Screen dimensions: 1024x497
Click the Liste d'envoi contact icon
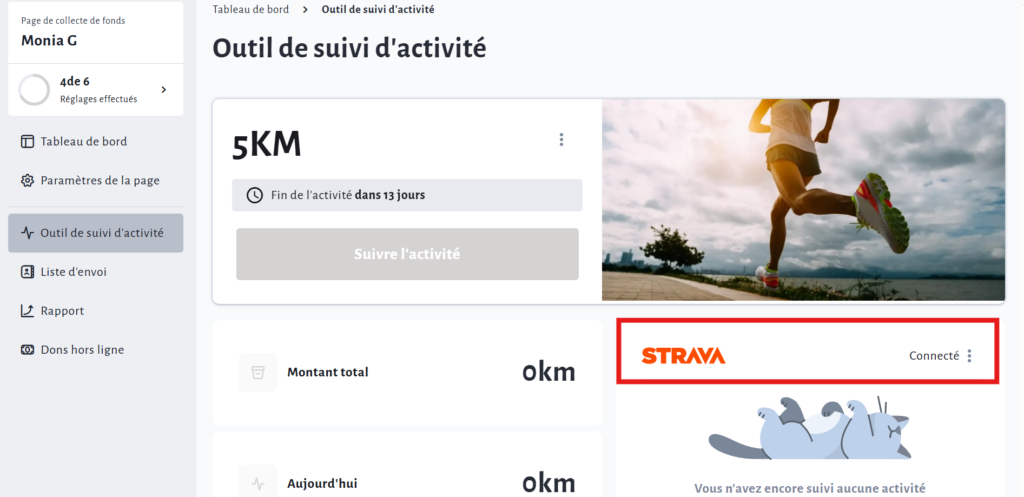coord(27,272)
